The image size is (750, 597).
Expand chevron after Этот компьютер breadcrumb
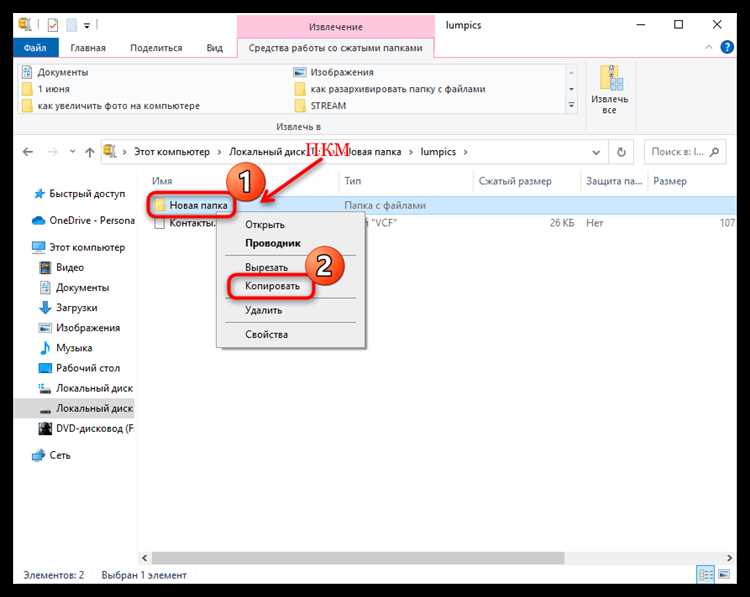[x=220, y=152]
